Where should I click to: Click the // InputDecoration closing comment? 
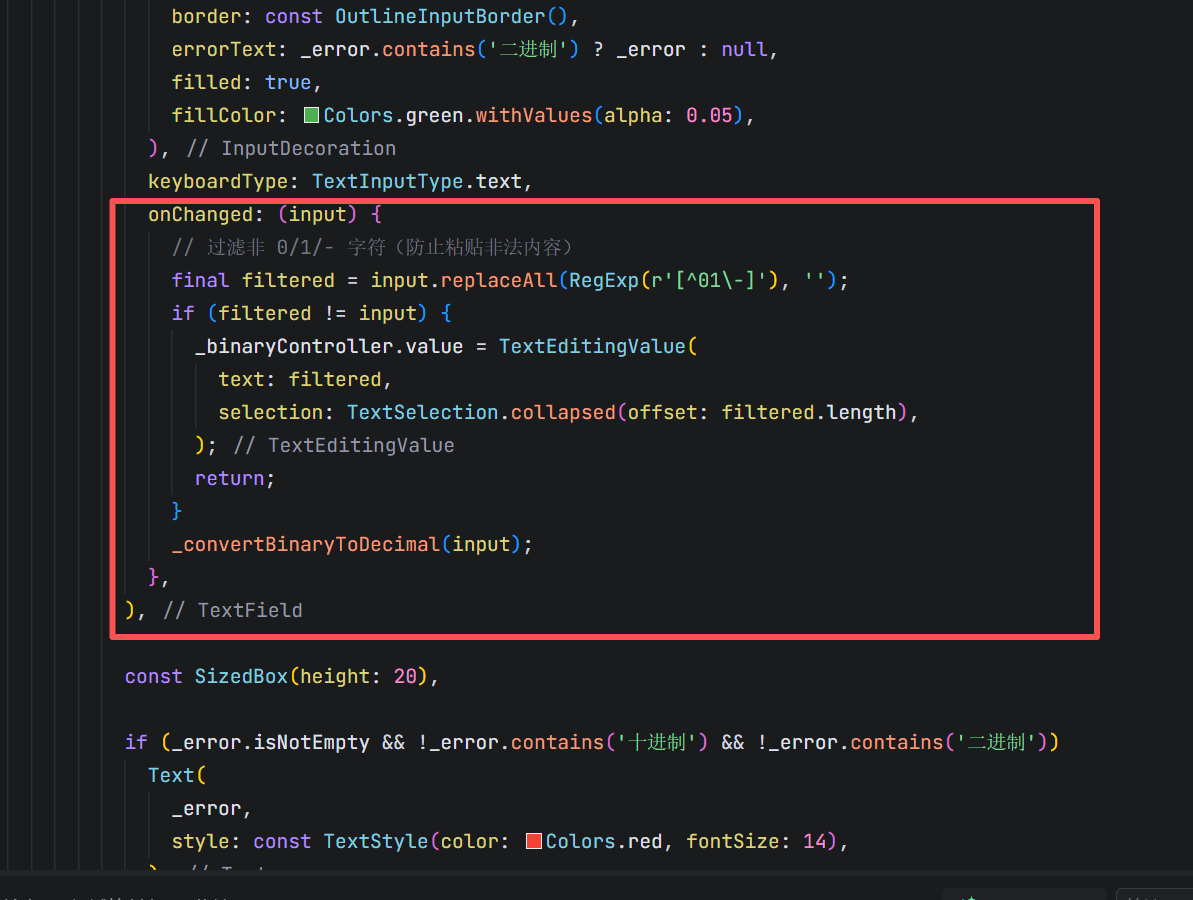point(291,148)
